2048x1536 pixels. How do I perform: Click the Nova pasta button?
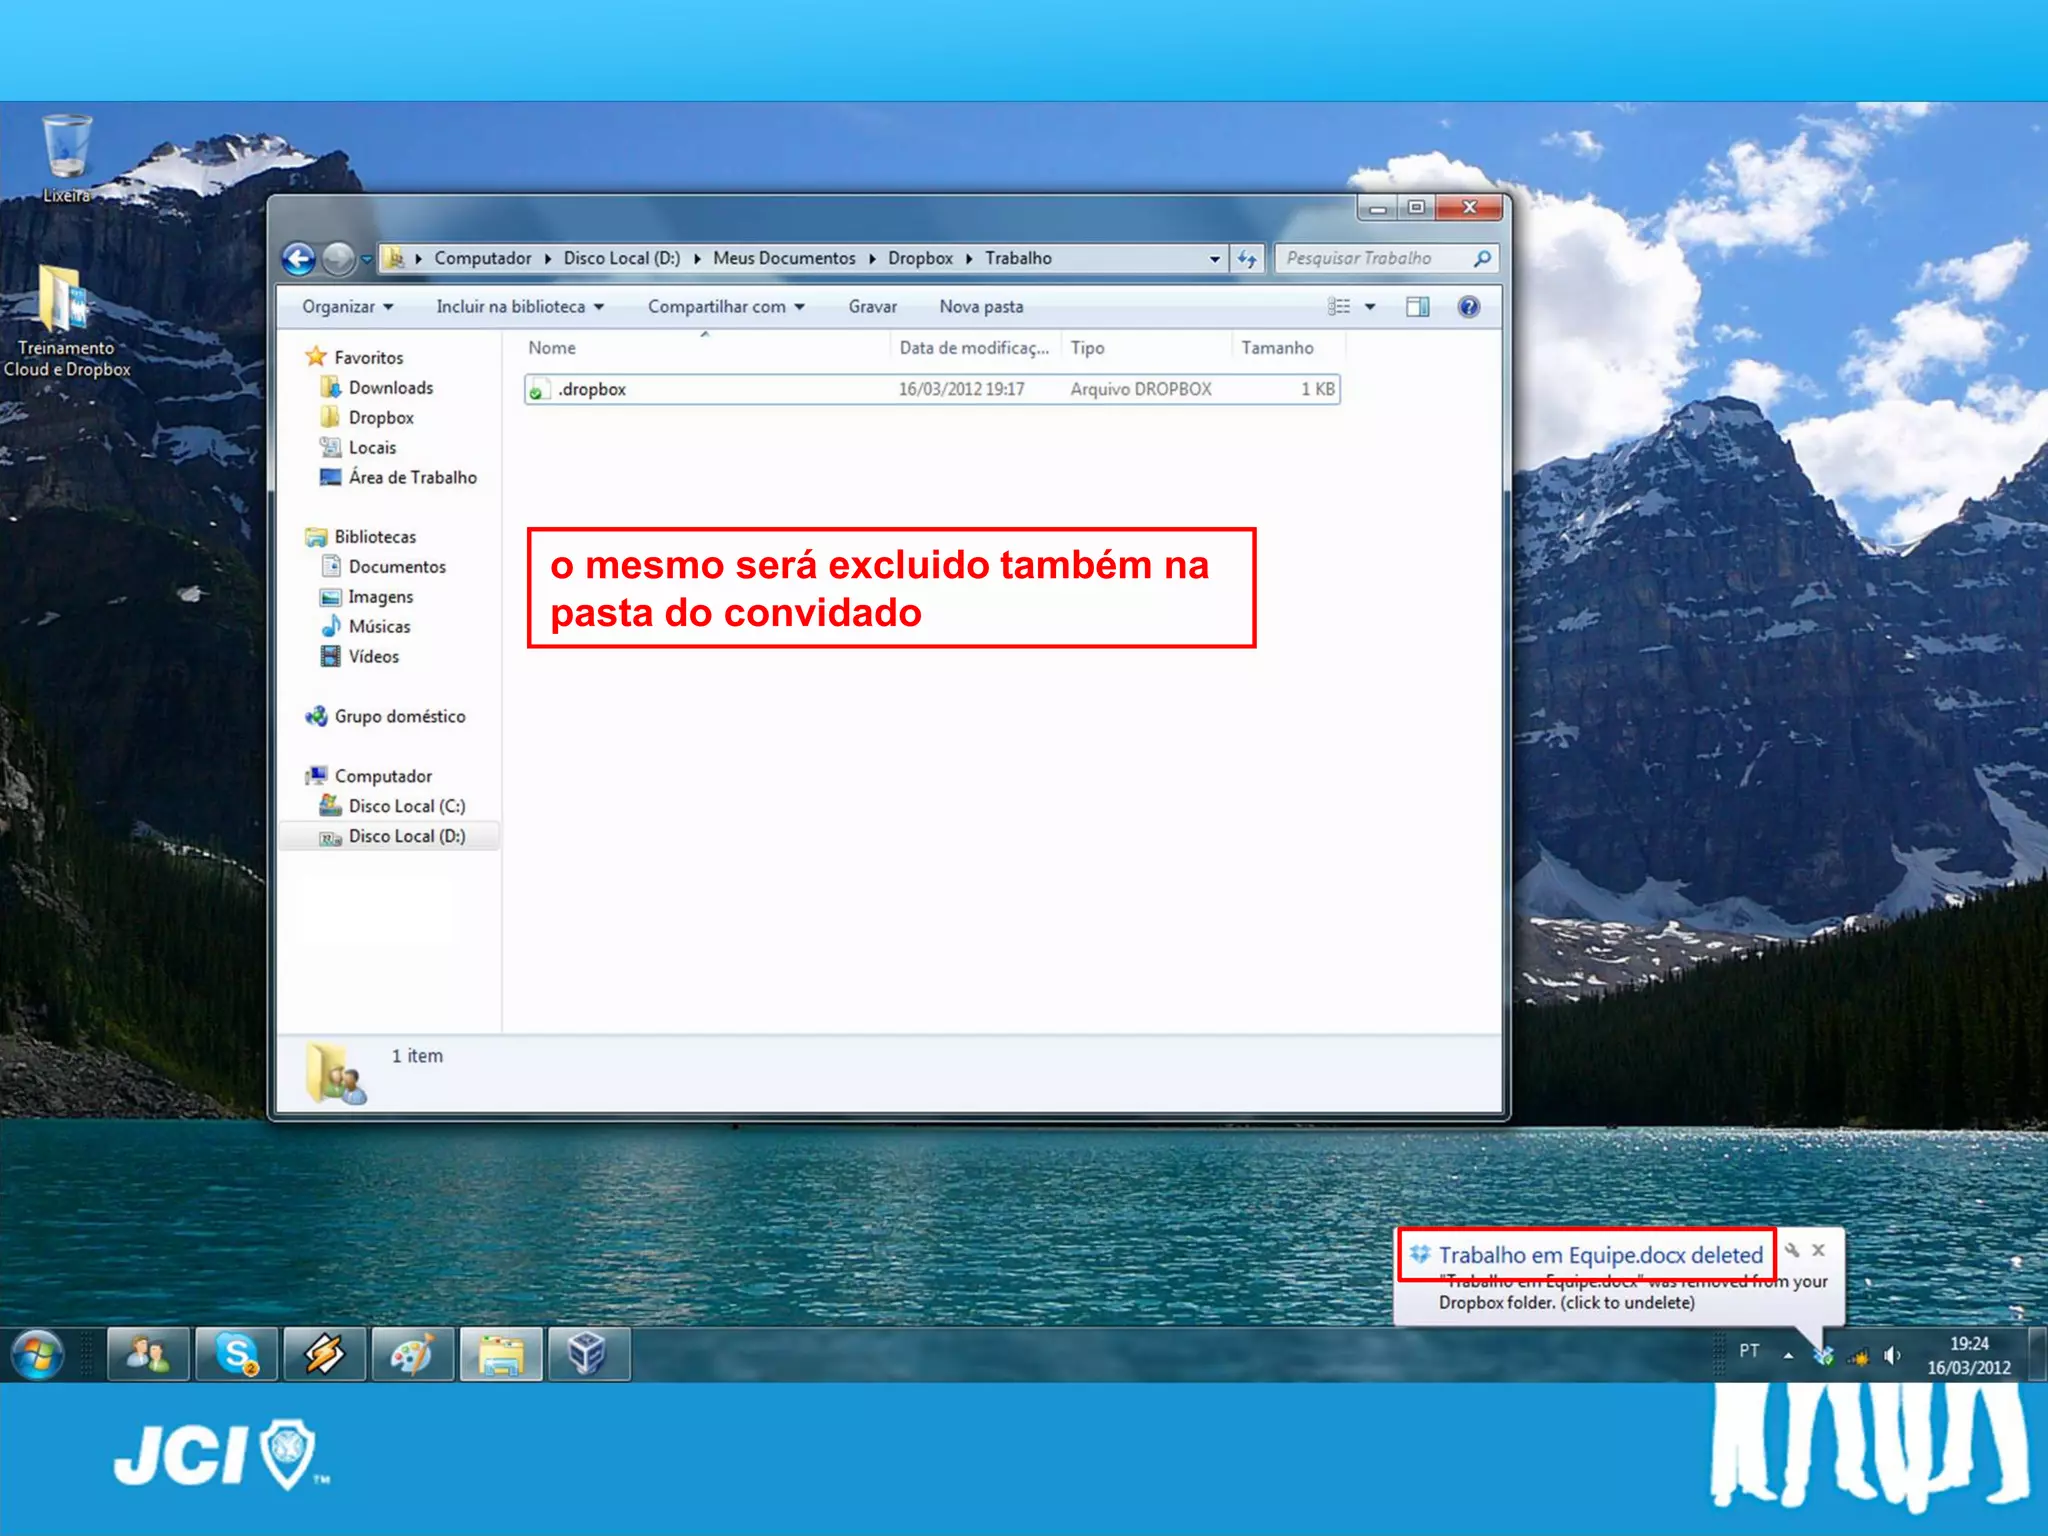point(980,307)
